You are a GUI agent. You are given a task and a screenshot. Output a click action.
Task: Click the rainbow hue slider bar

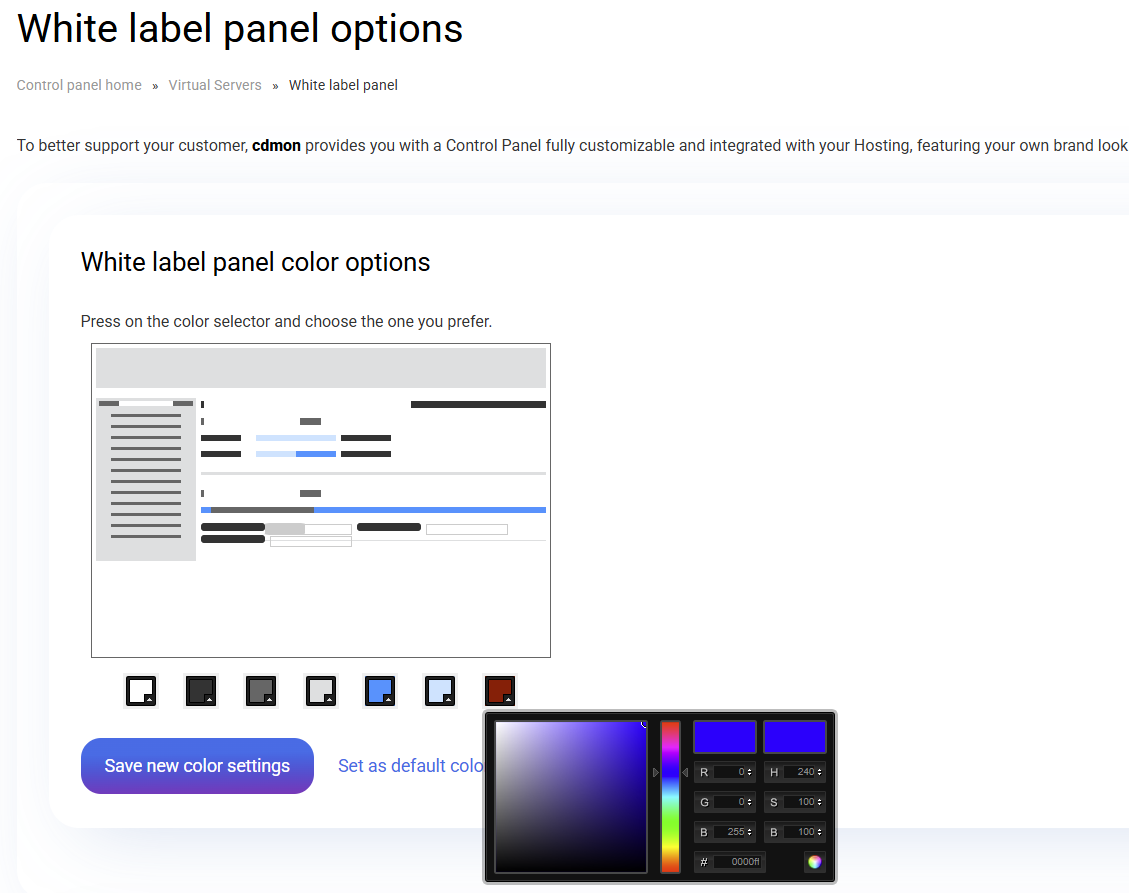pos(670,796)
